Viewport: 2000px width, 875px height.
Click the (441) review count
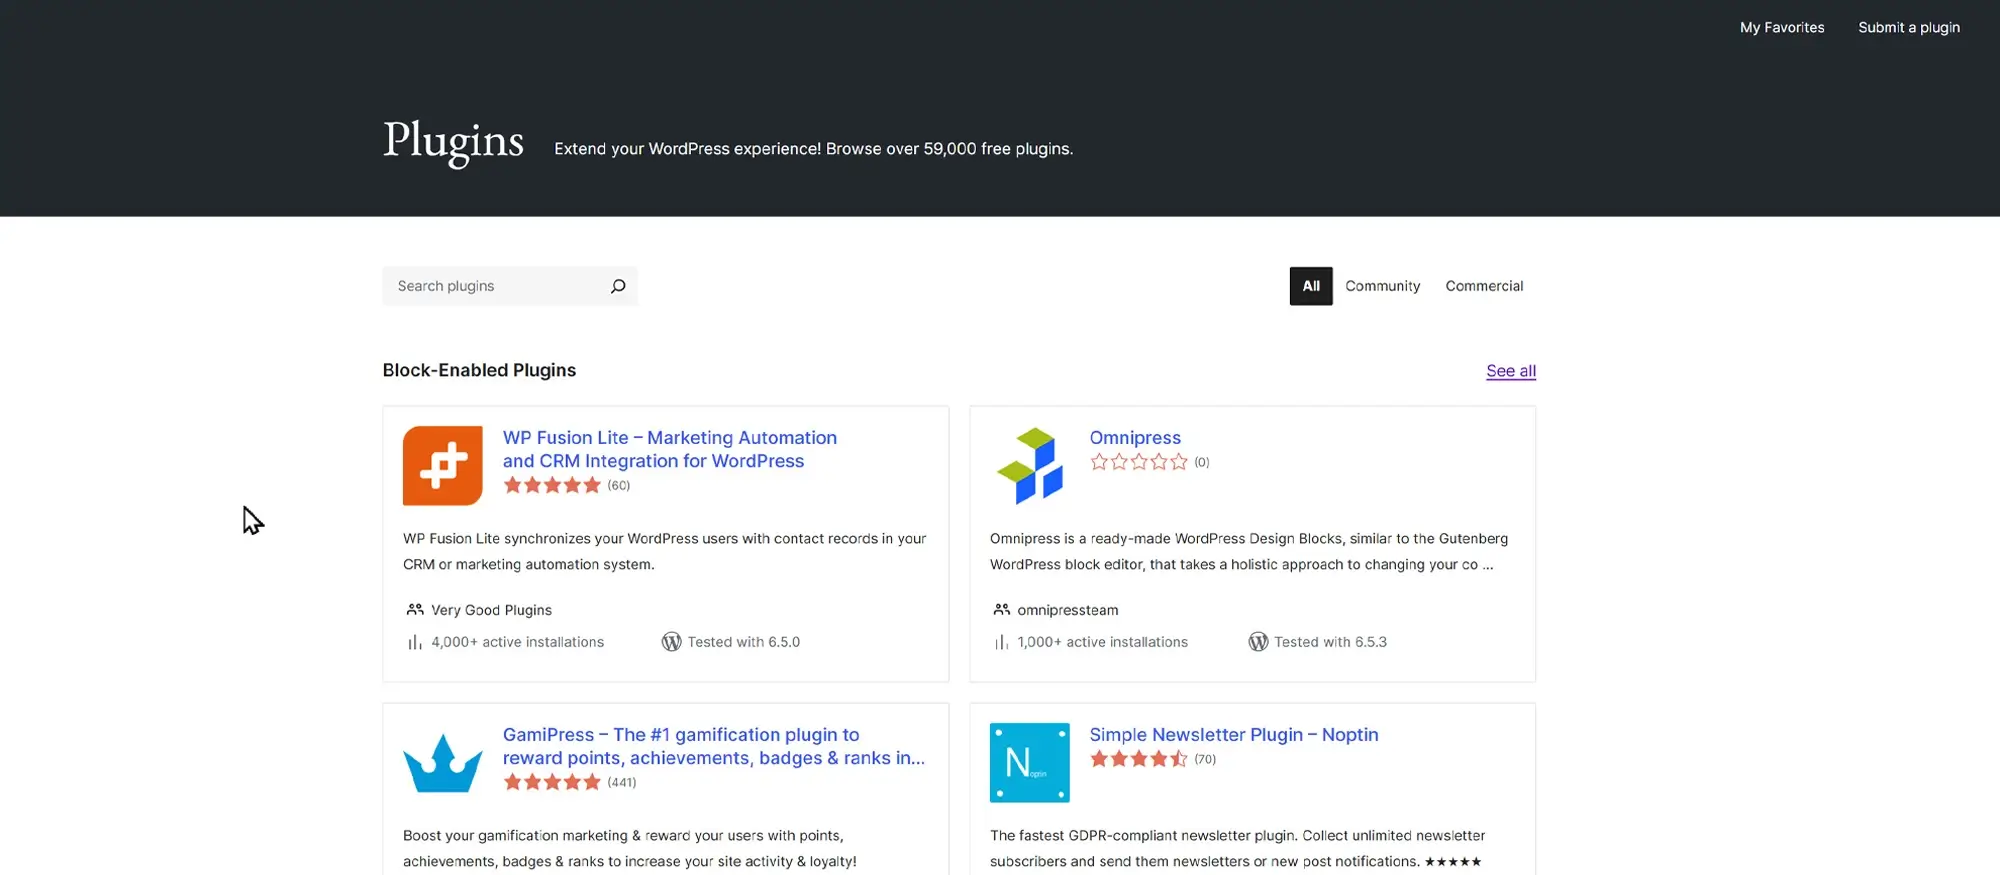(x=622, y=783)
